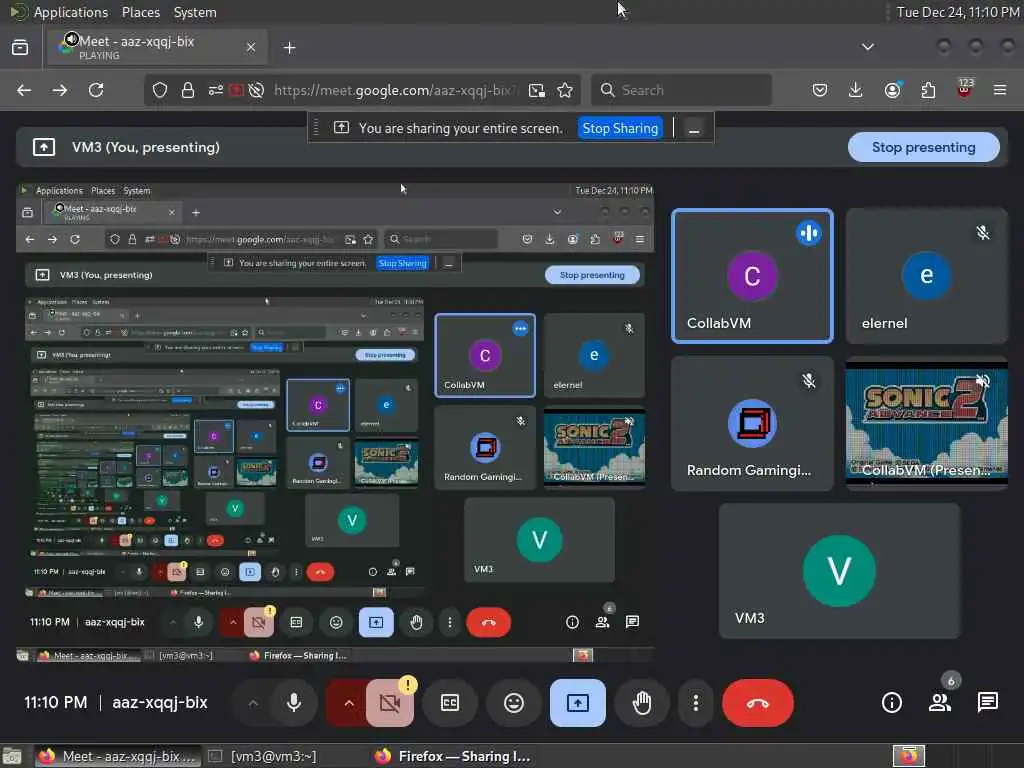Click the clock showing Tue Dec 24, 11:10 PM
1024x768 pixels.
click(x=957, y=12)
